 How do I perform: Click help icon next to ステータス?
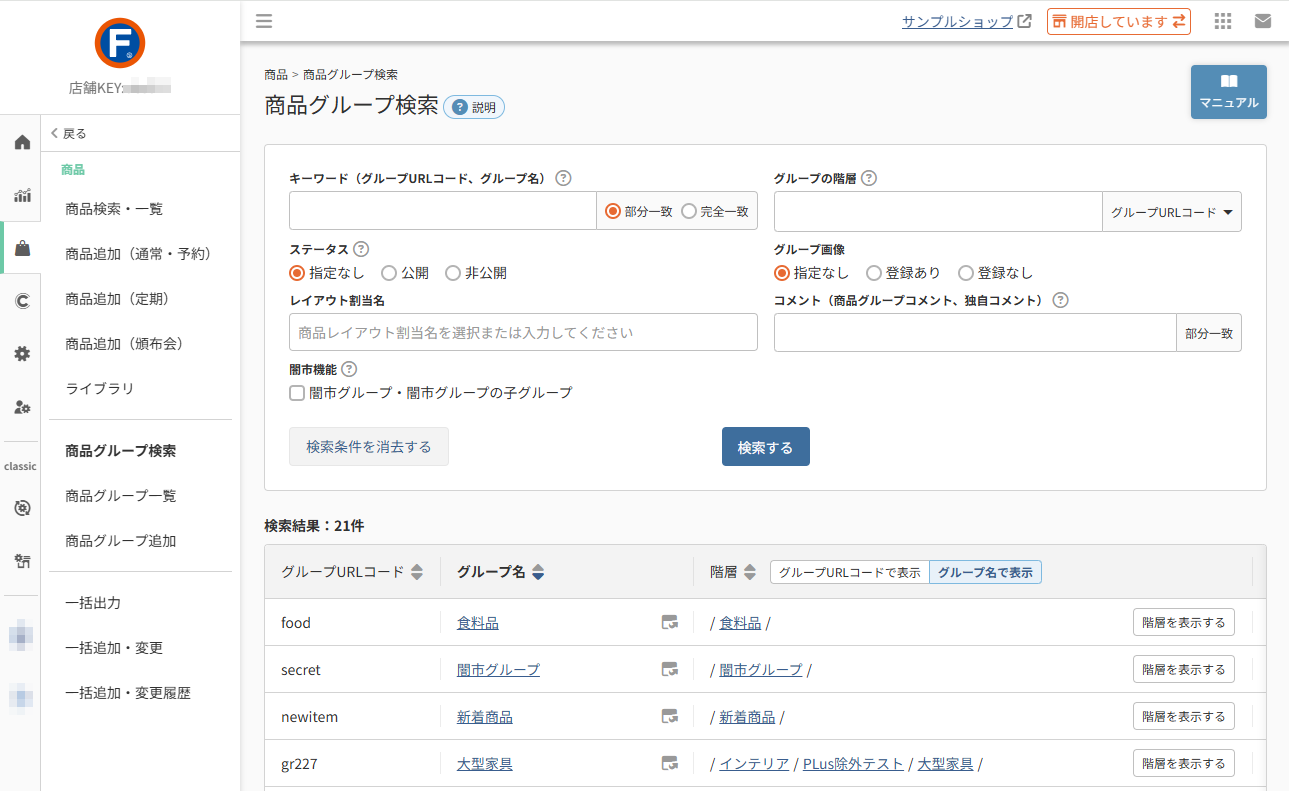pyautogui.click(x=361, y=249)
